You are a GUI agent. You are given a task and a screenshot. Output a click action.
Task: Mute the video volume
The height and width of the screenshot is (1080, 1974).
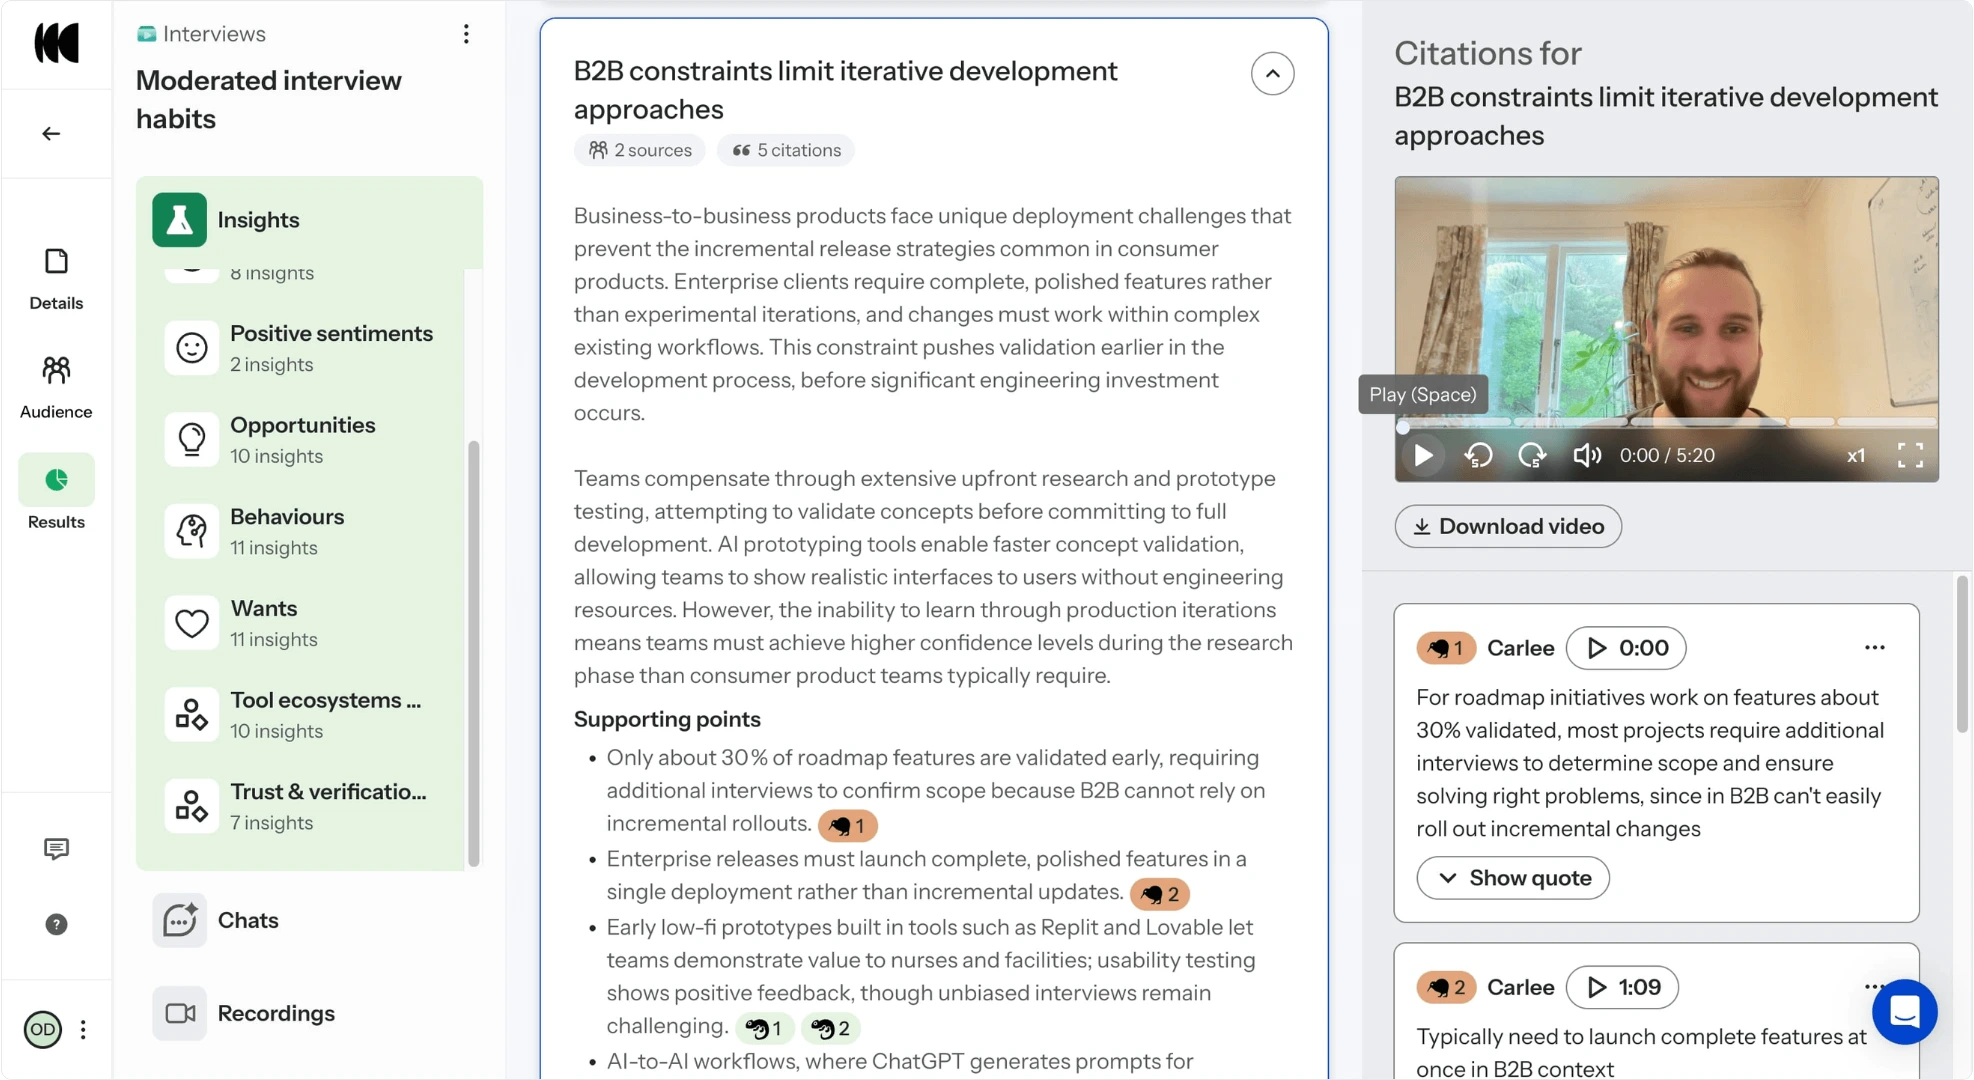point(1586,456)
